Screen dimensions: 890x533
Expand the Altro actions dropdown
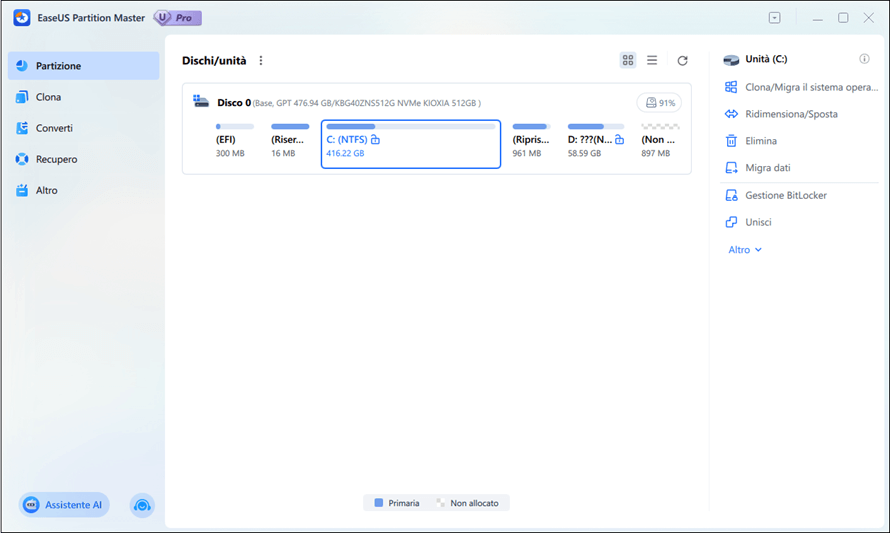(x=745, y=250)
